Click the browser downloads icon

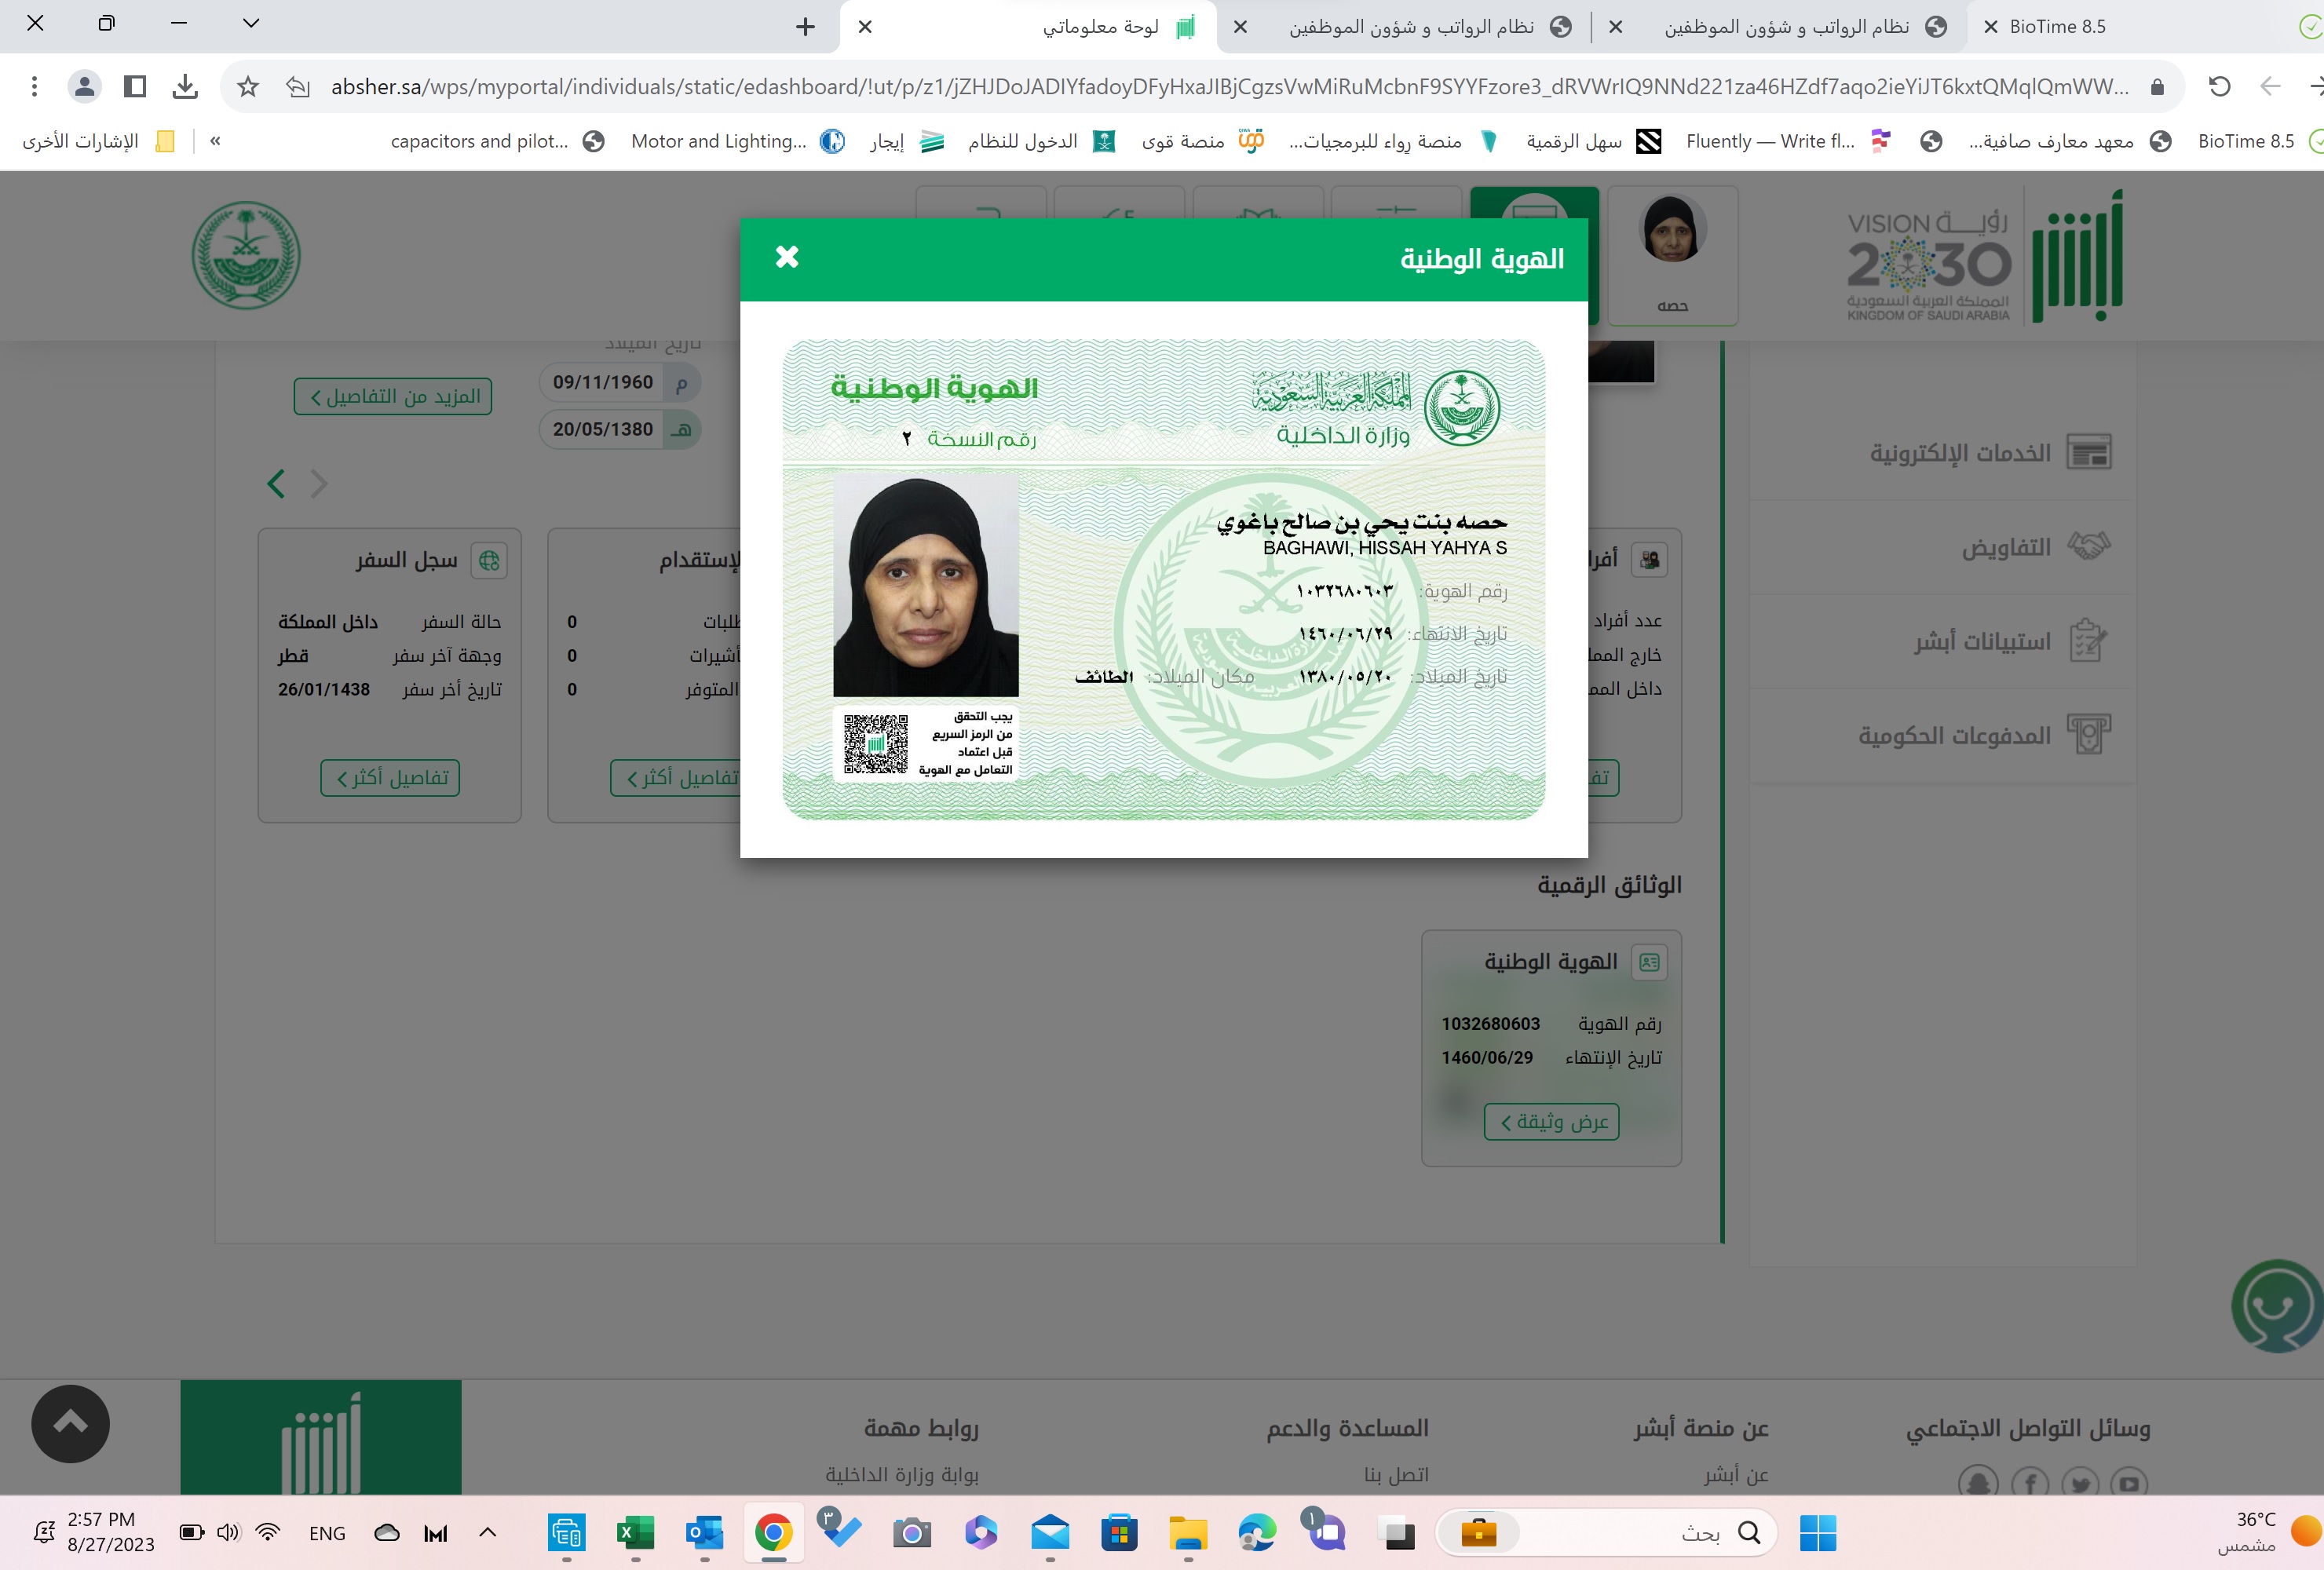click(x=185, y=87)
